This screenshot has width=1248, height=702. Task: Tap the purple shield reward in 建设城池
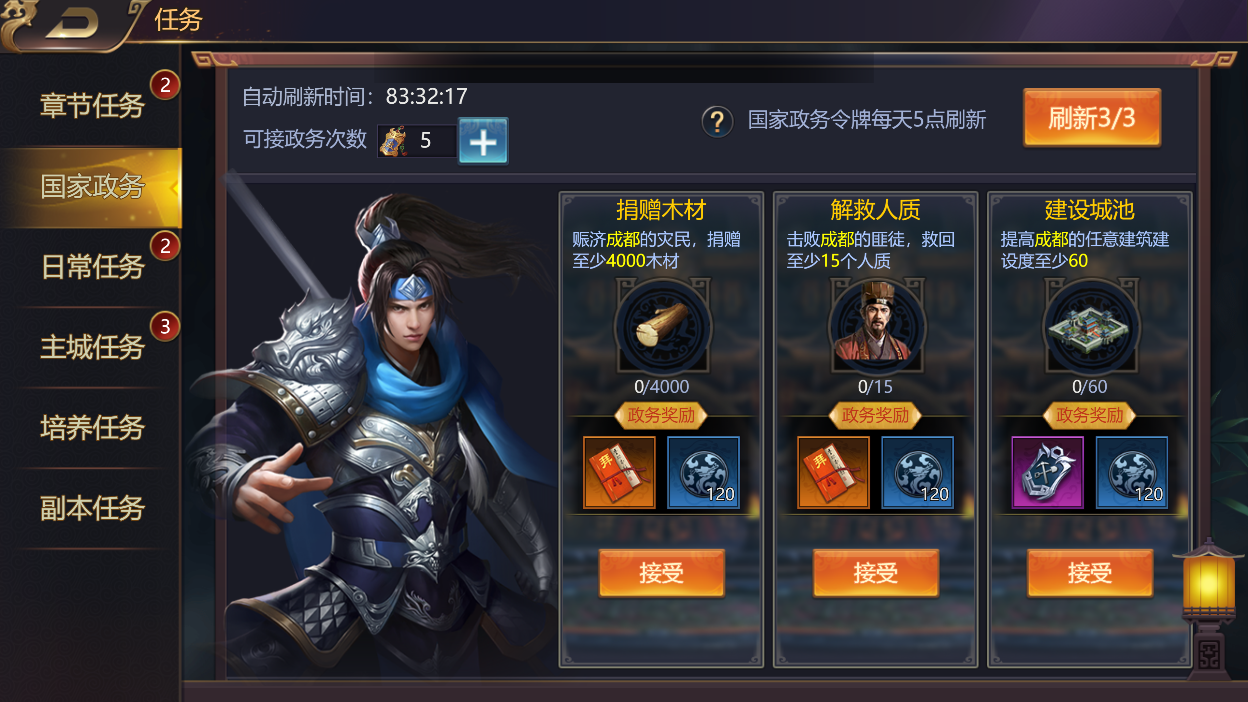point(1047,473)
